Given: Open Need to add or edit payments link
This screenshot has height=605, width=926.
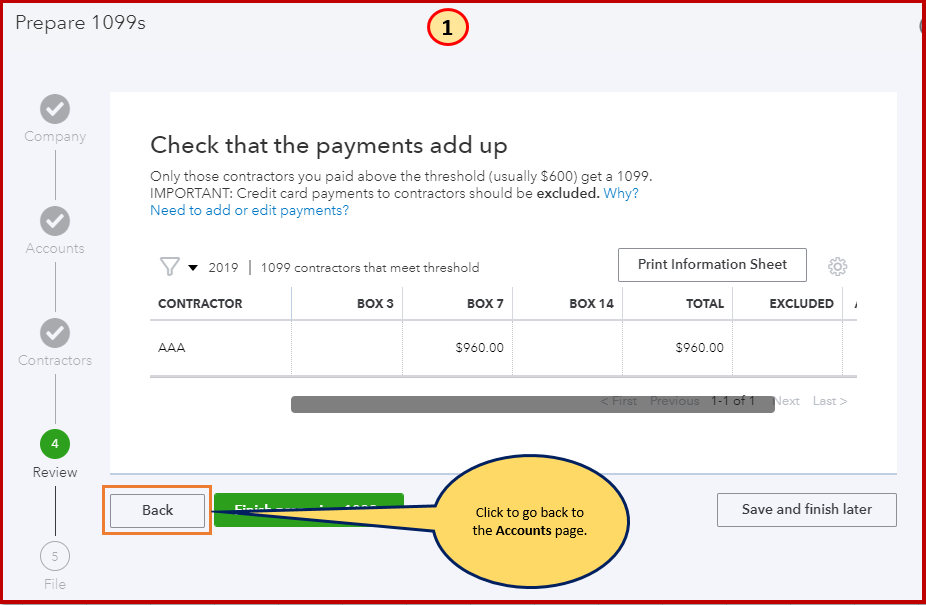Looking at the screenshot, I should [x=249, y=210].
